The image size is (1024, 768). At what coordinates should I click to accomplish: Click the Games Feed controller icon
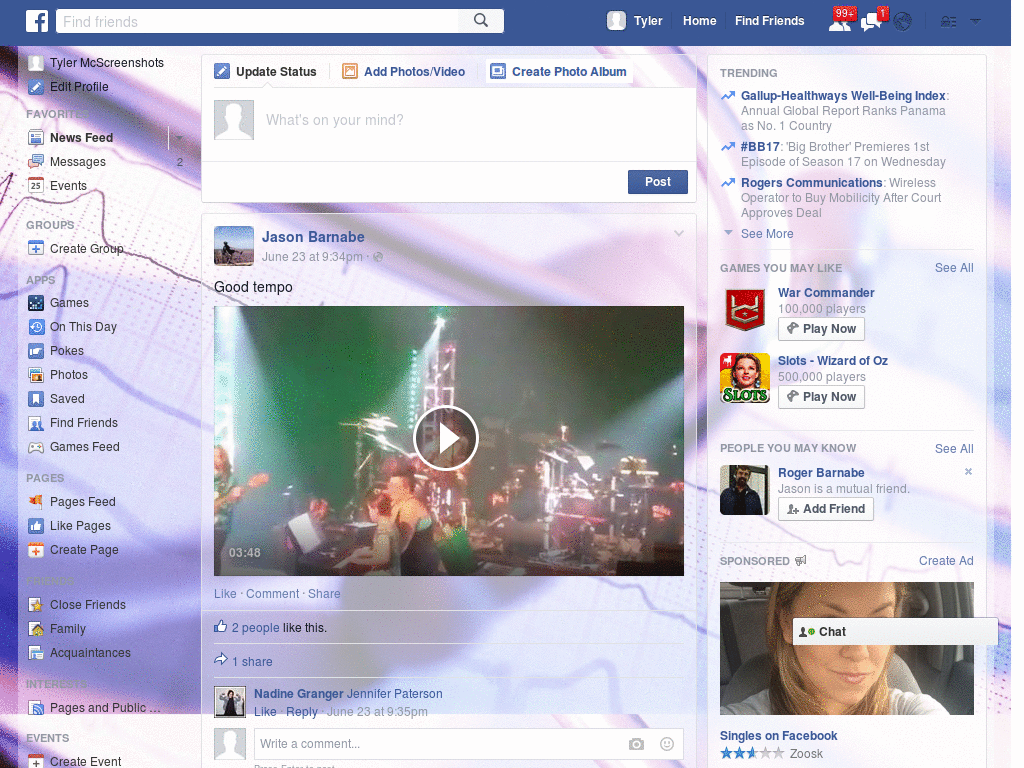point(36,447)
